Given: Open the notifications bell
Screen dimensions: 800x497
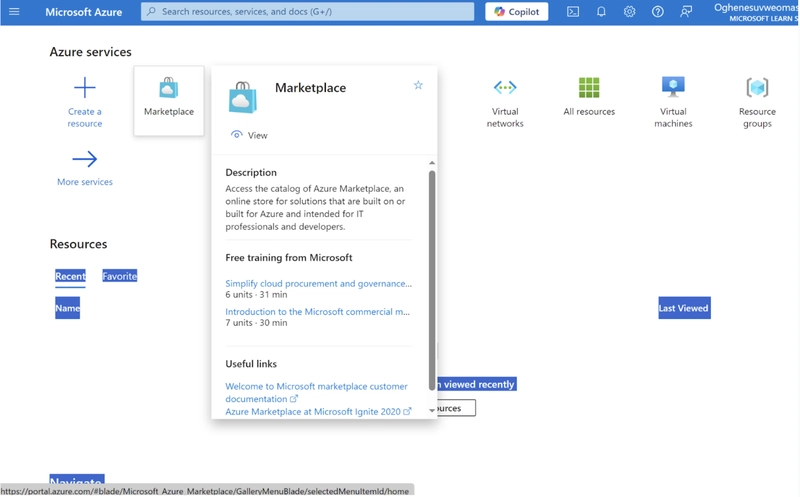Looking at the screenshot, I should pos(601,11).
